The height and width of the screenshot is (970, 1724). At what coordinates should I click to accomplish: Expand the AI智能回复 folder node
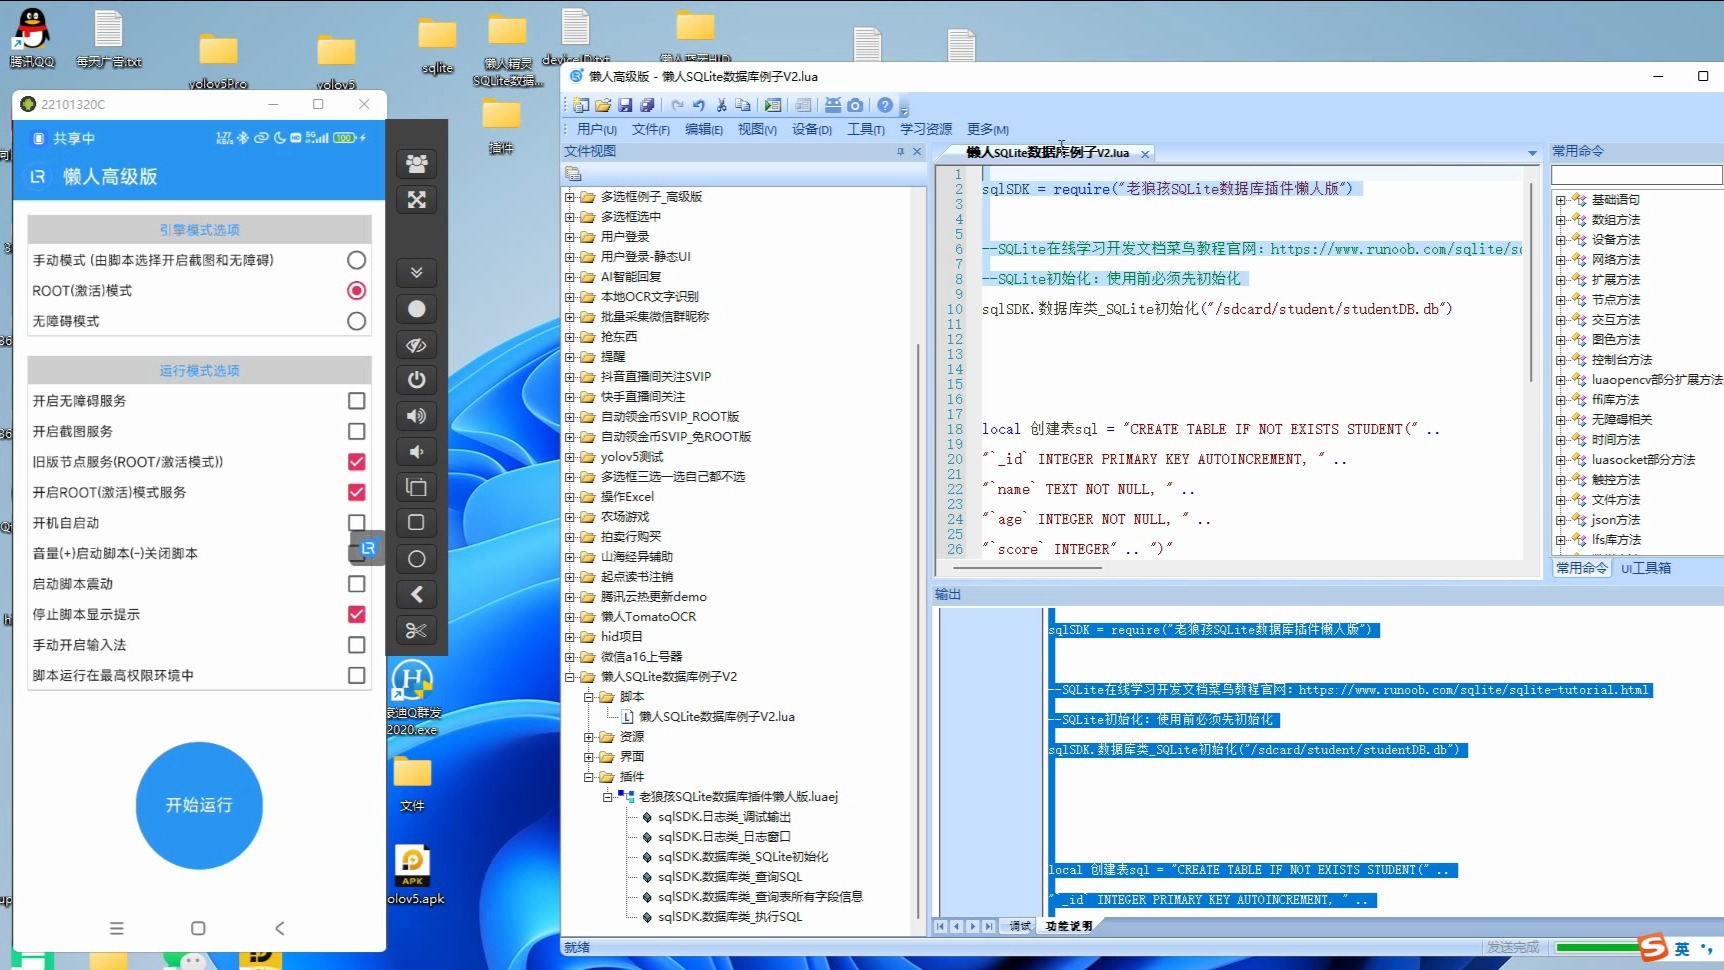[570, 277]
